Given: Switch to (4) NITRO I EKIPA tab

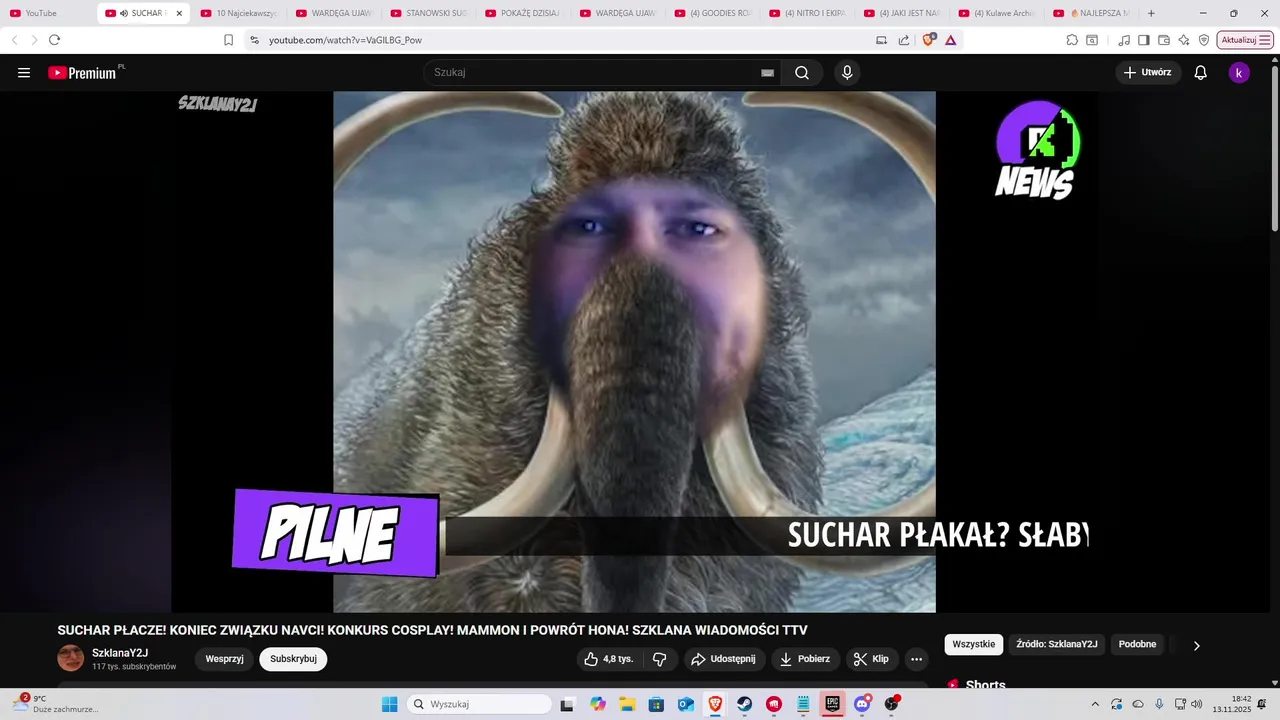Looking at the screenshot, I should pyautogui.click(x=807, y=13).
